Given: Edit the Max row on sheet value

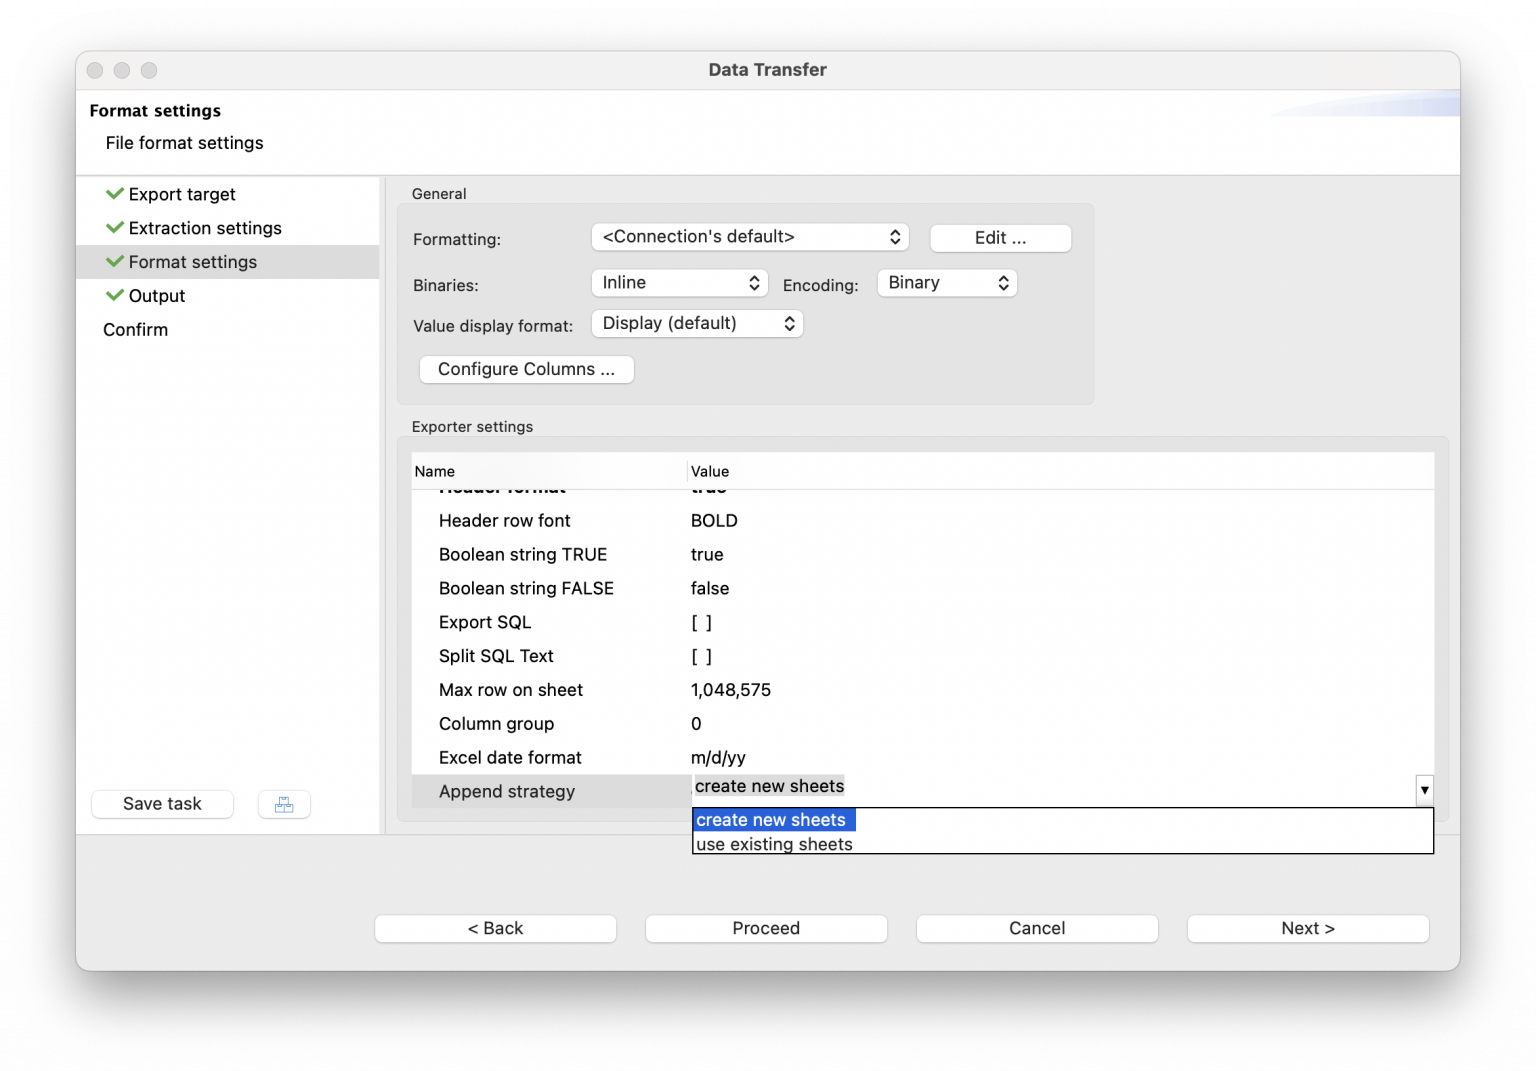Looking at the screenshot, I should [731, 690].
